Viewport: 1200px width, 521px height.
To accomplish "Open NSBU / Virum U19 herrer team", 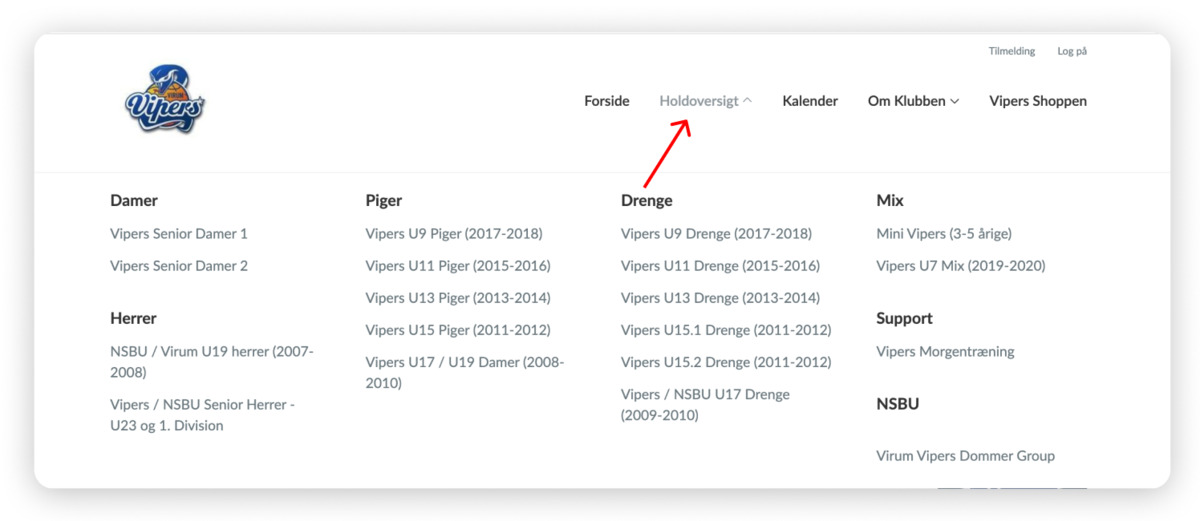I will 212,362.
